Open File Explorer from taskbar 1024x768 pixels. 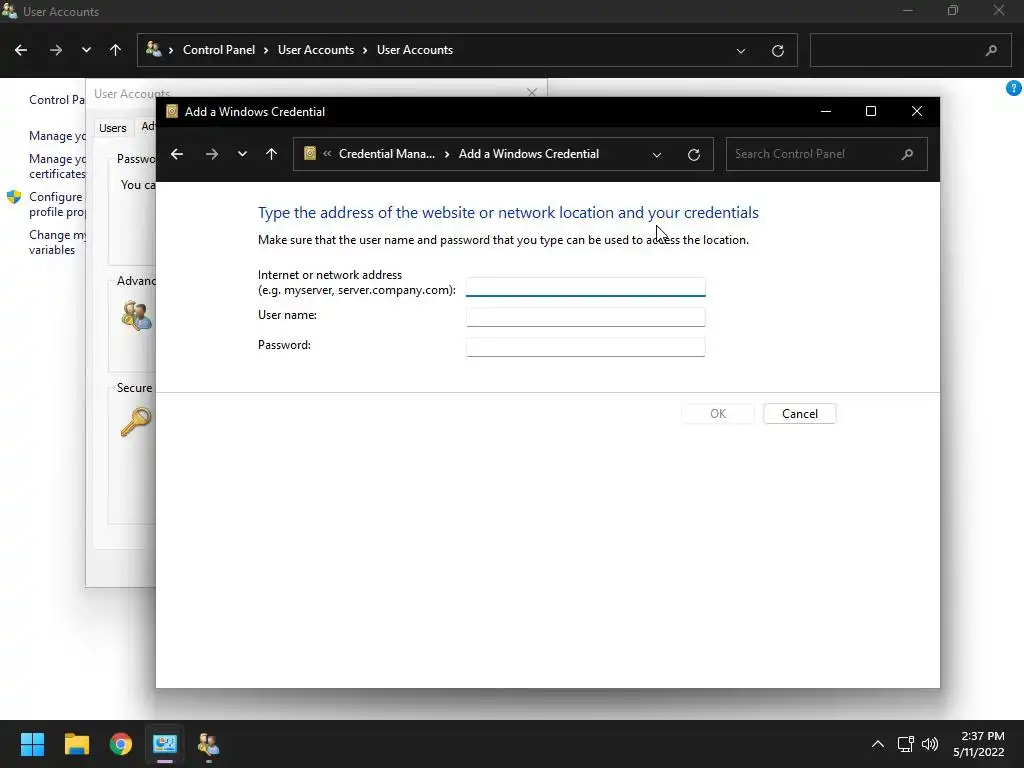point(76,744)
